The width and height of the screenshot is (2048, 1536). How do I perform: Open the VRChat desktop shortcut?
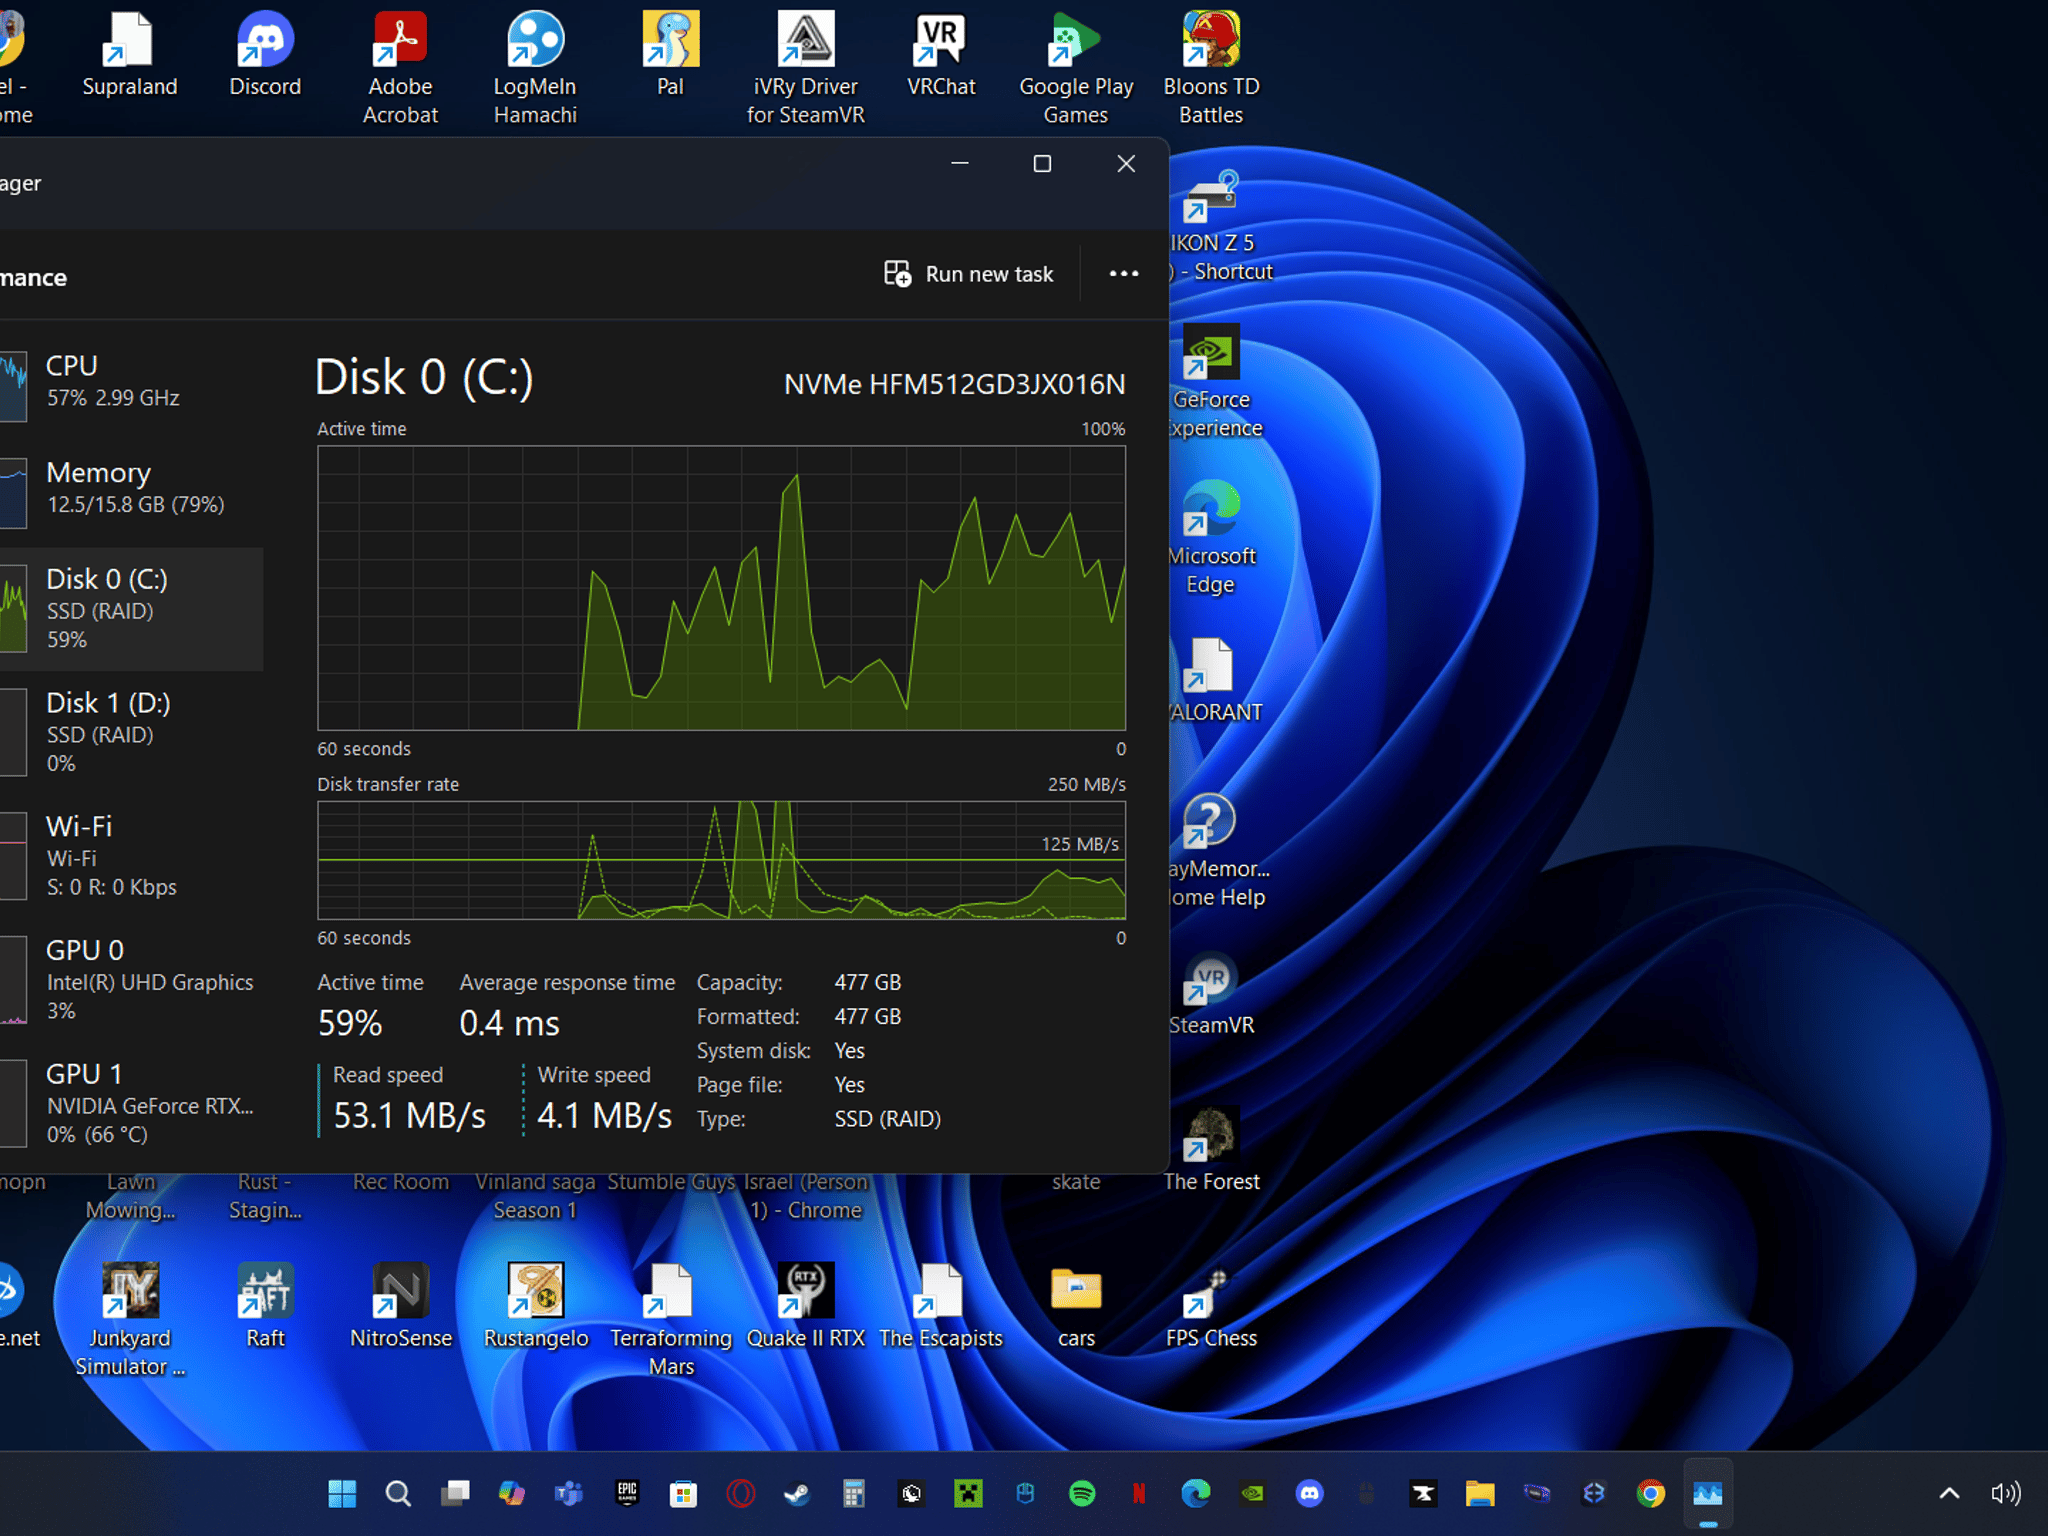pyautogui.click(x=941, y=55)
